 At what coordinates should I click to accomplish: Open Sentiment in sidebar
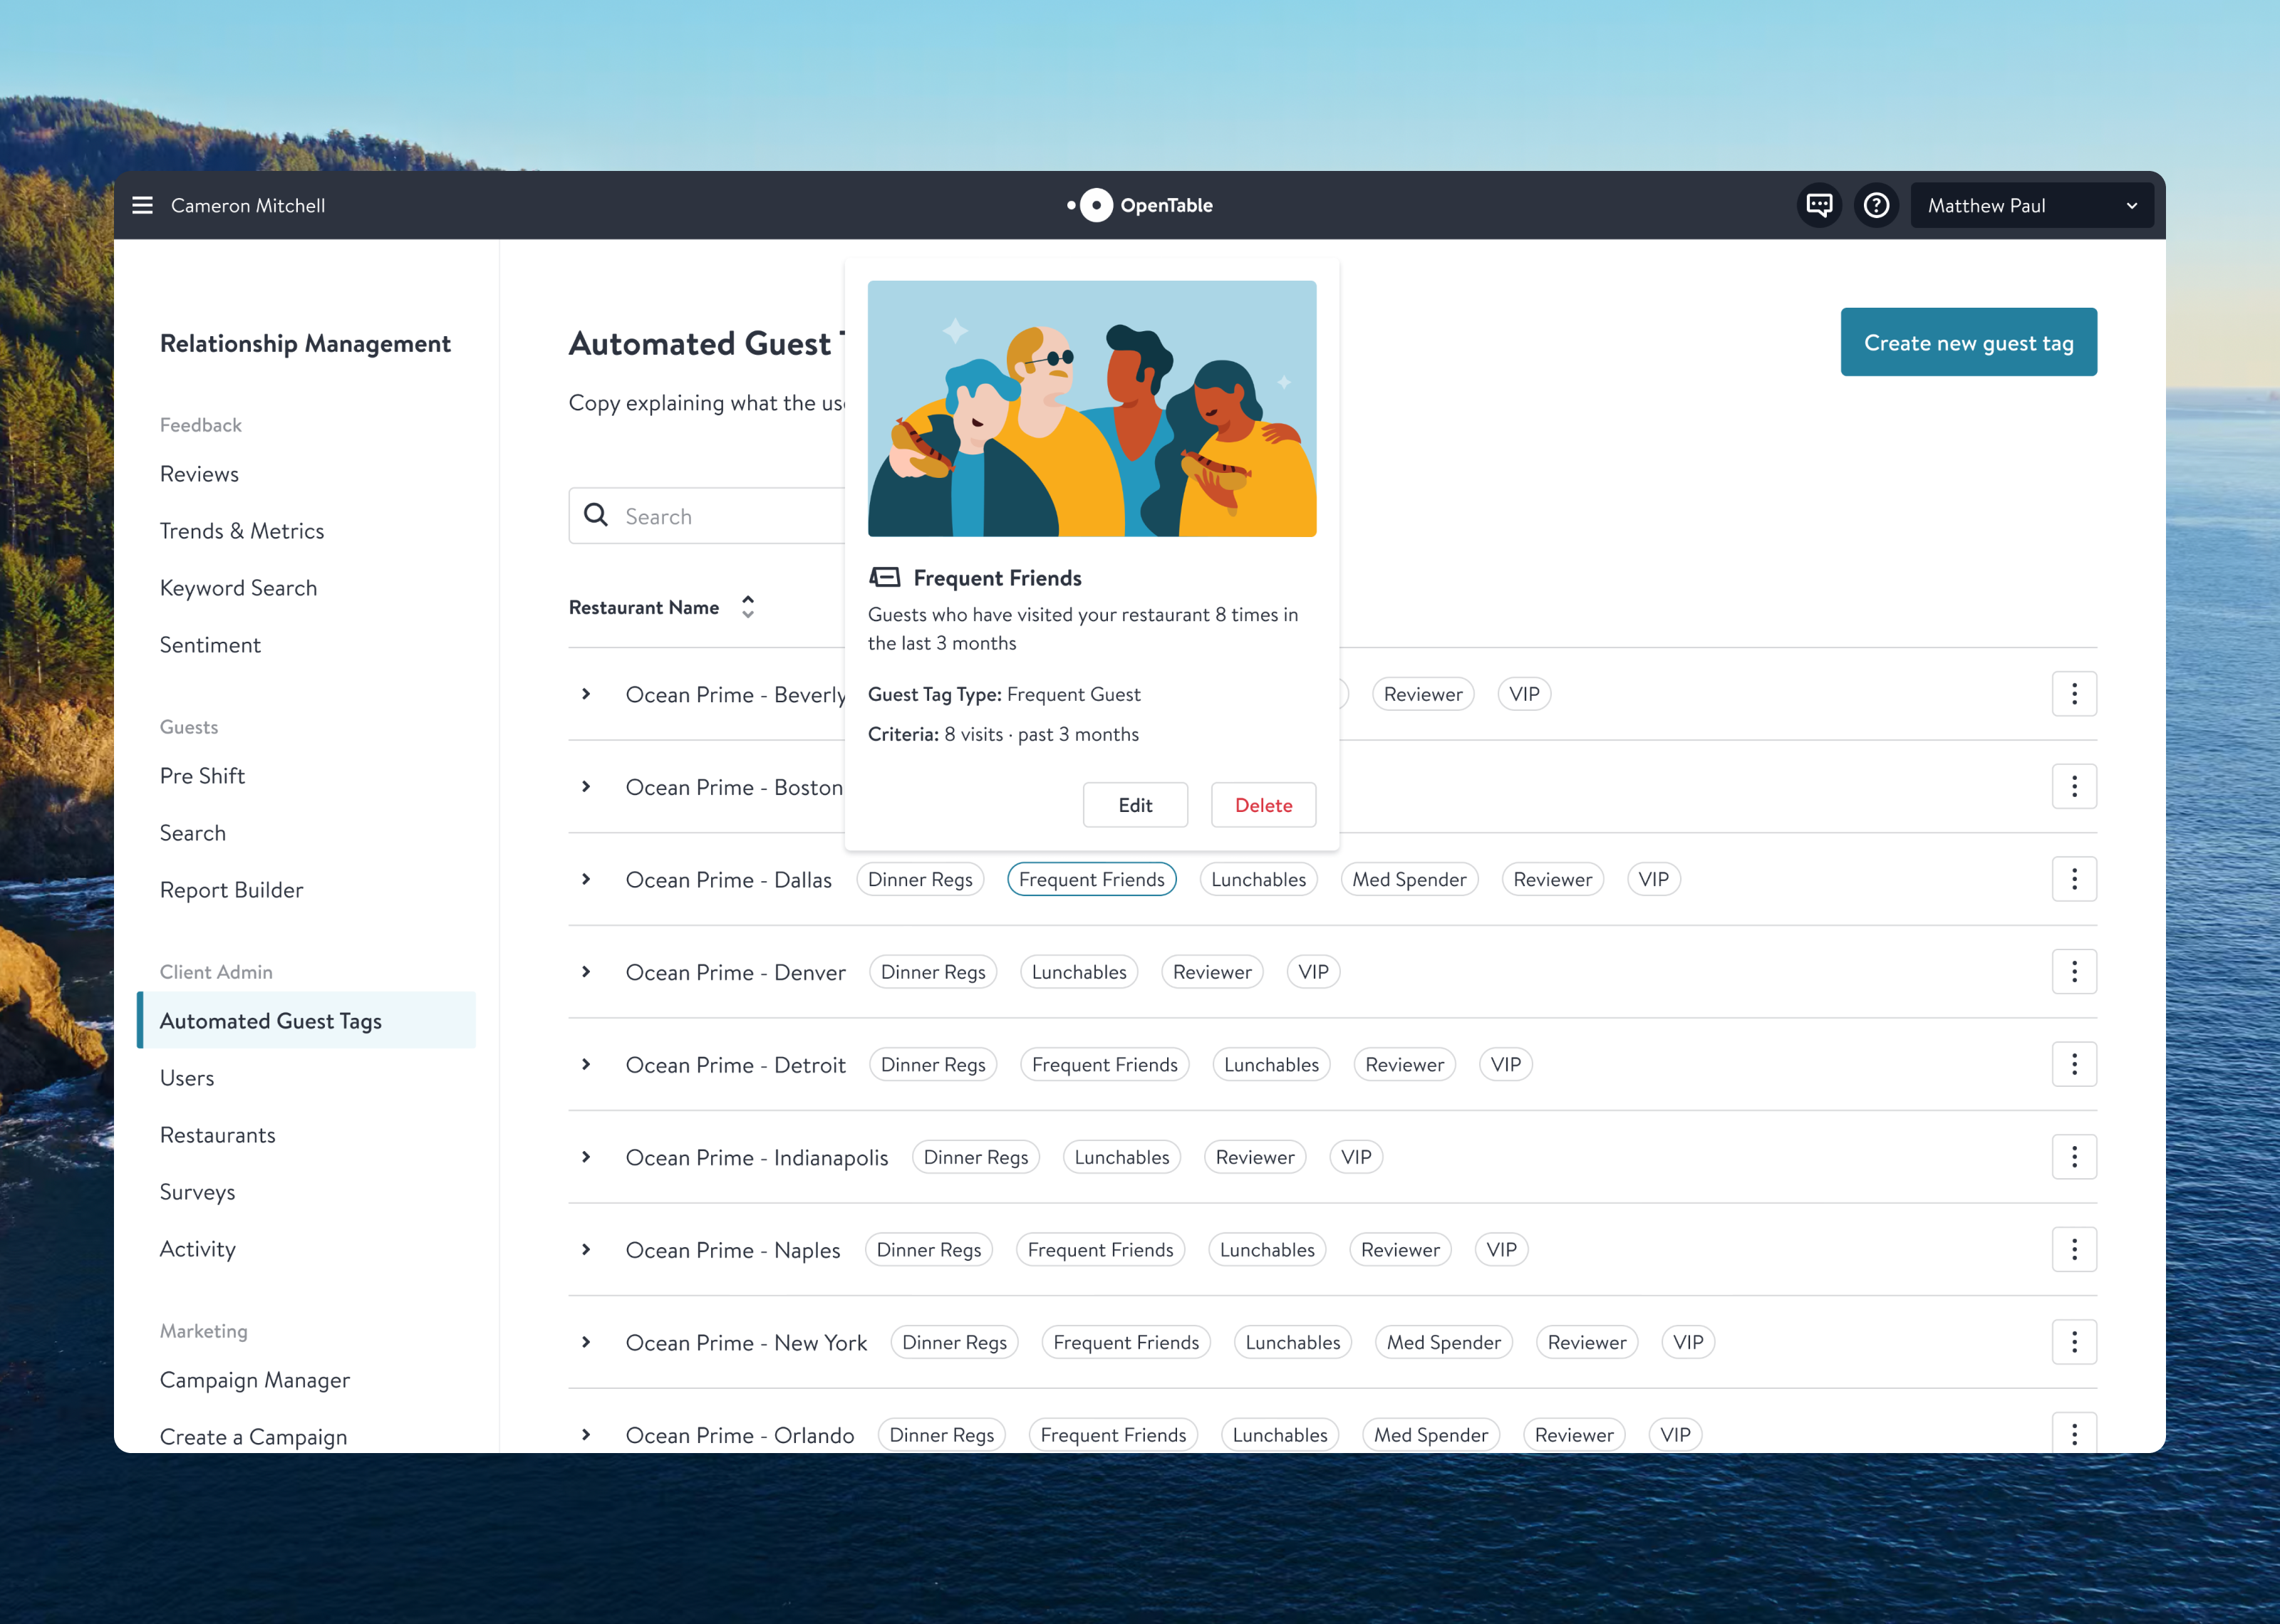[x=210, y=645]
